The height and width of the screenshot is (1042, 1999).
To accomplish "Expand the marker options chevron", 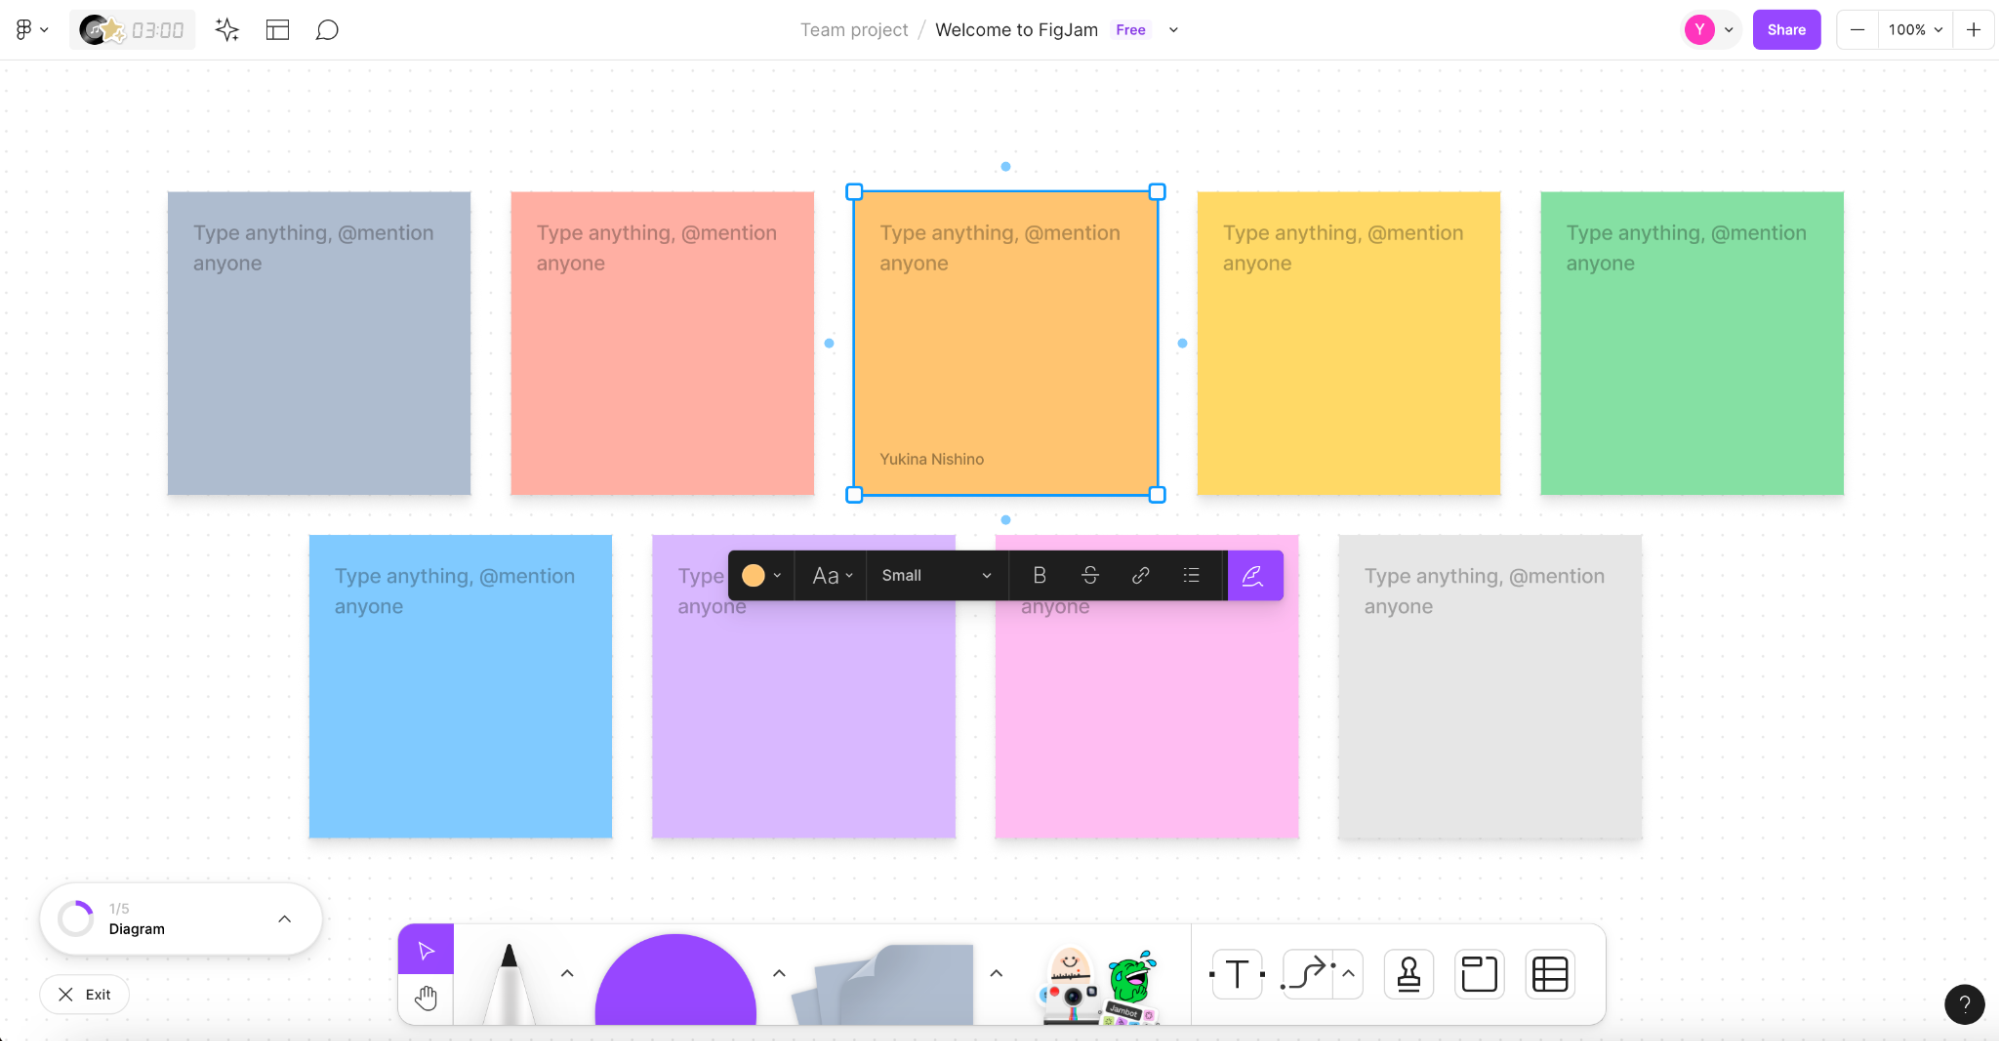I will coord(567,973).
